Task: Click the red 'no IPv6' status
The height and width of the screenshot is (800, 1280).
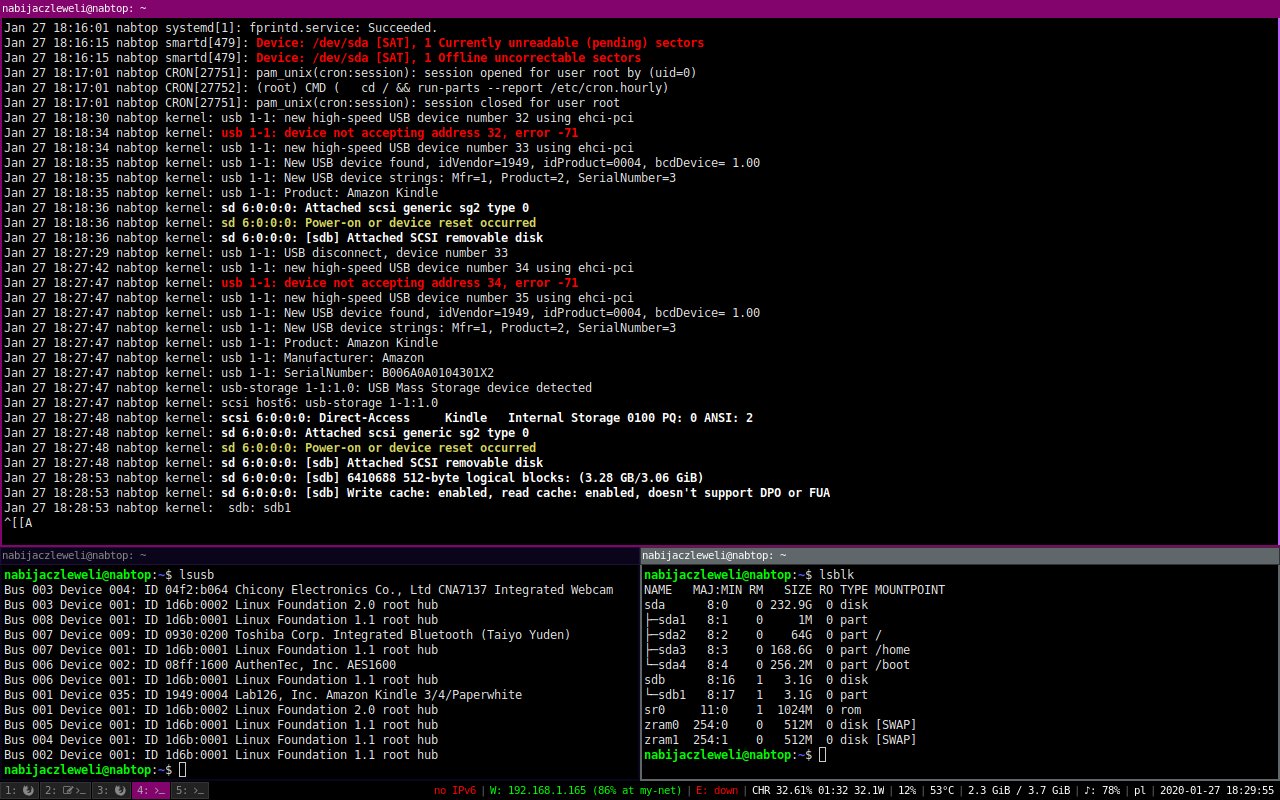Action: [x=454, y=791]
